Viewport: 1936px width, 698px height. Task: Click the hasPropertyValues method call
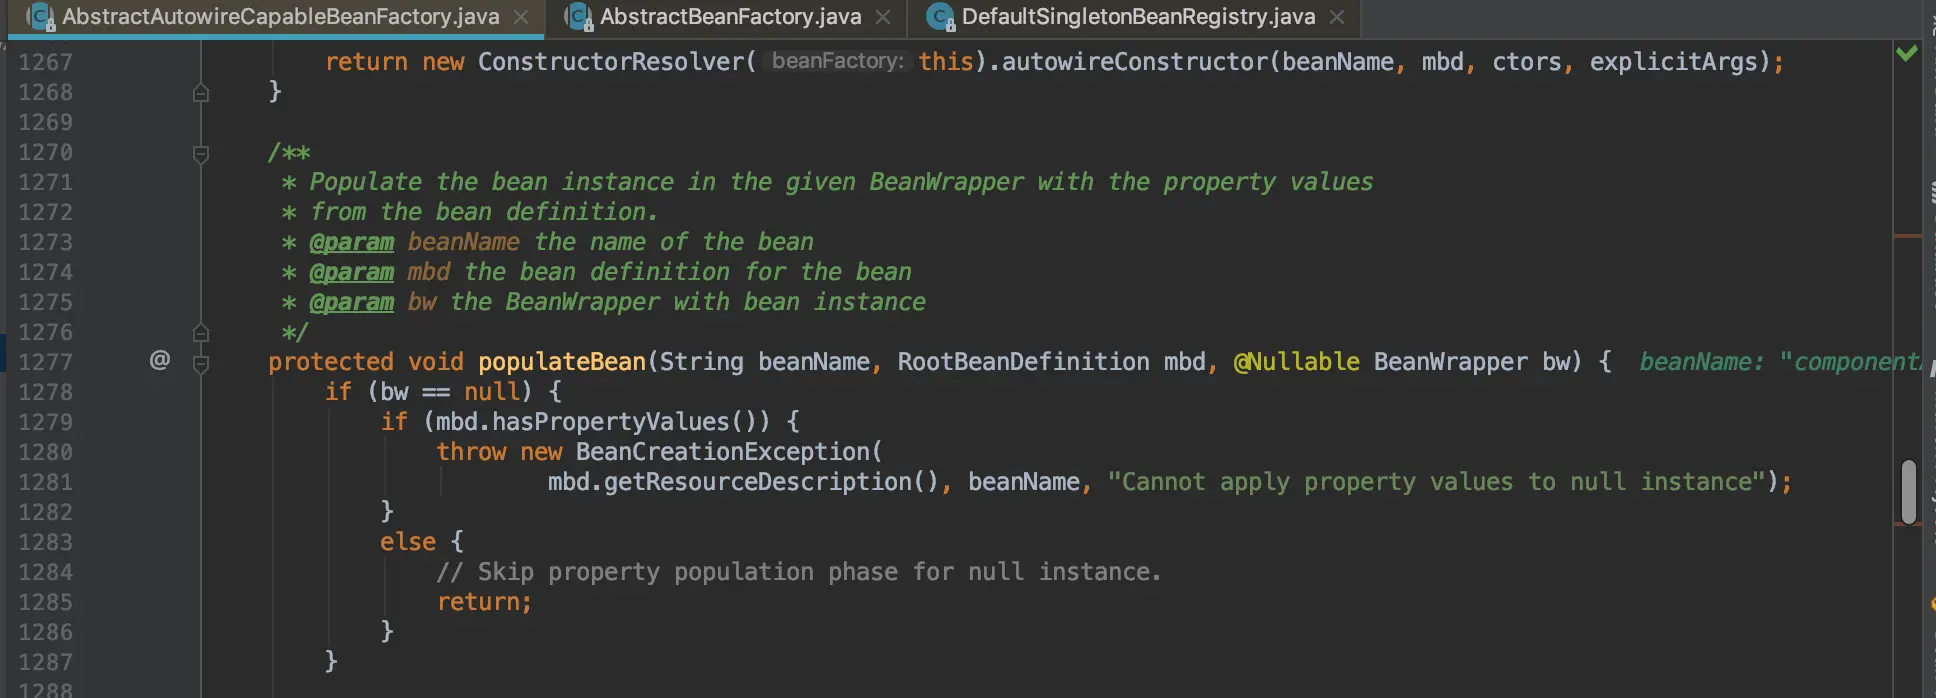click(x=611, y=422)
